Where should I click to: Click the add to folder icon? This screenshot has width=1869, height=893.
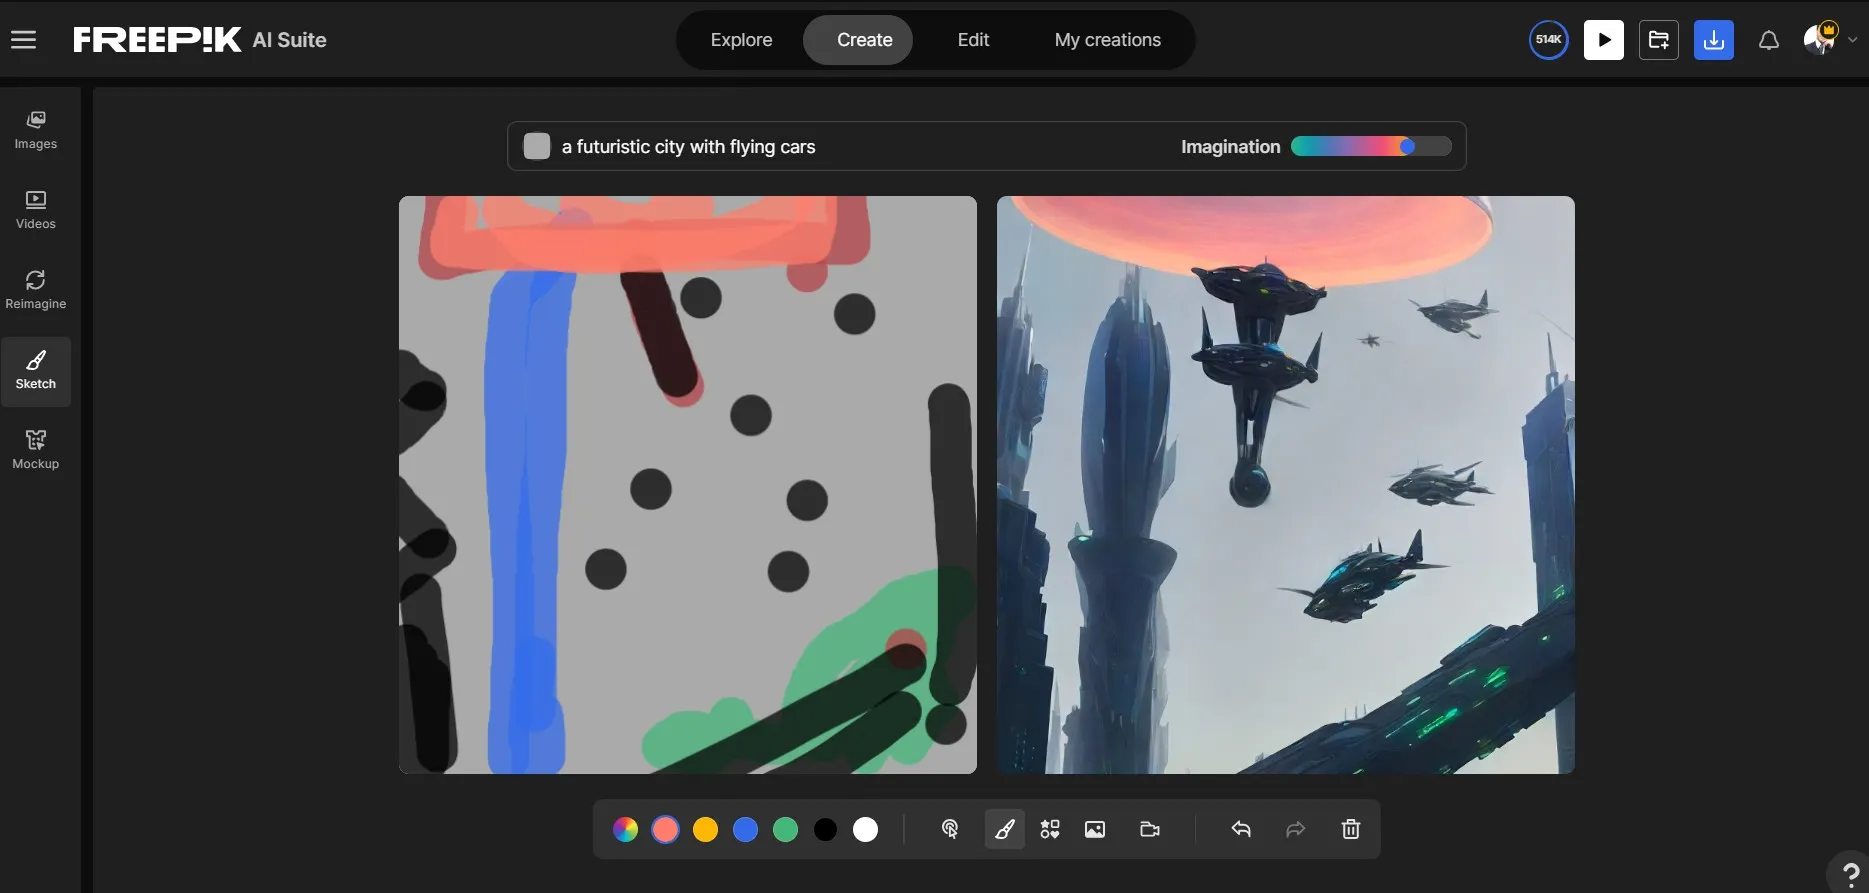click(1658, 40)
